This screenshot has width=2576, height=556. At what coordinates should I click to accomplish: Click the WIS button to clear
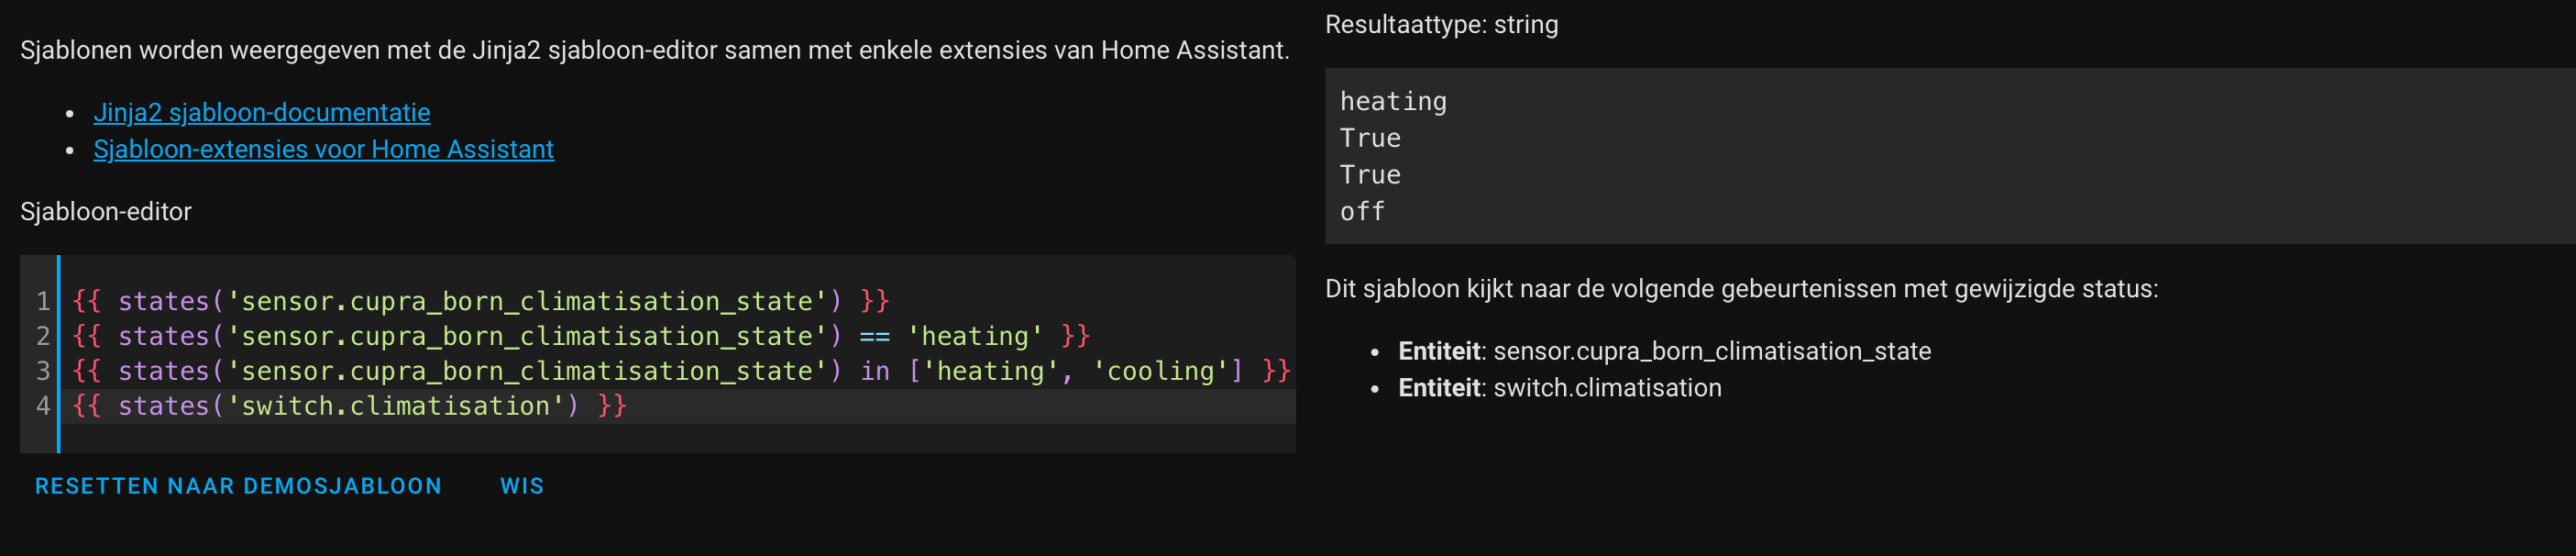point(522,486)
